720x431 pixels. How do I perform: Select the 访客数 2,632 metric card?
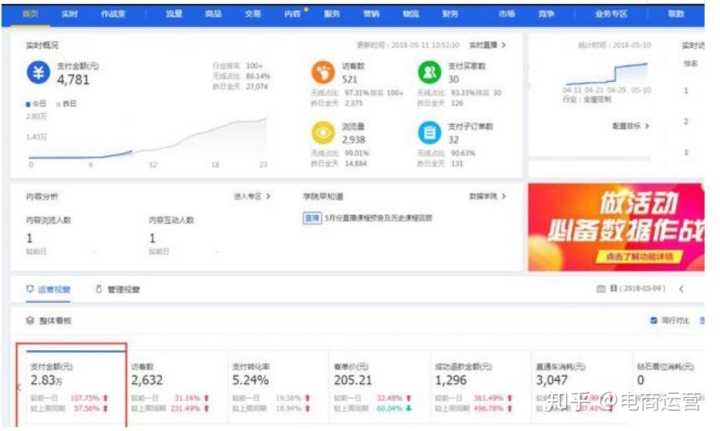177,386
